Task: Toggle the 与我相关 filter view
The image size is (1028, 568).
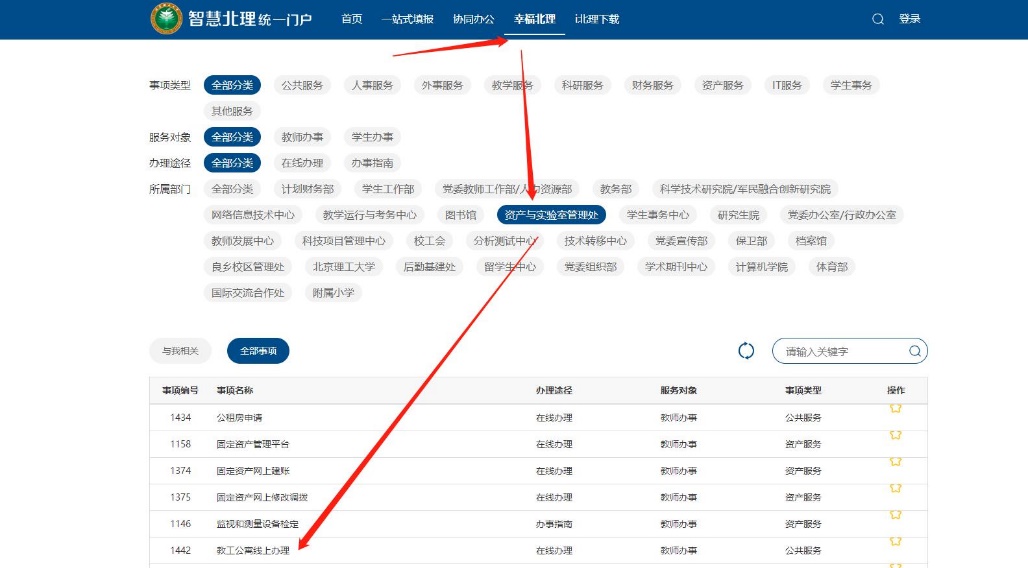Action: (x=181, y=351)
